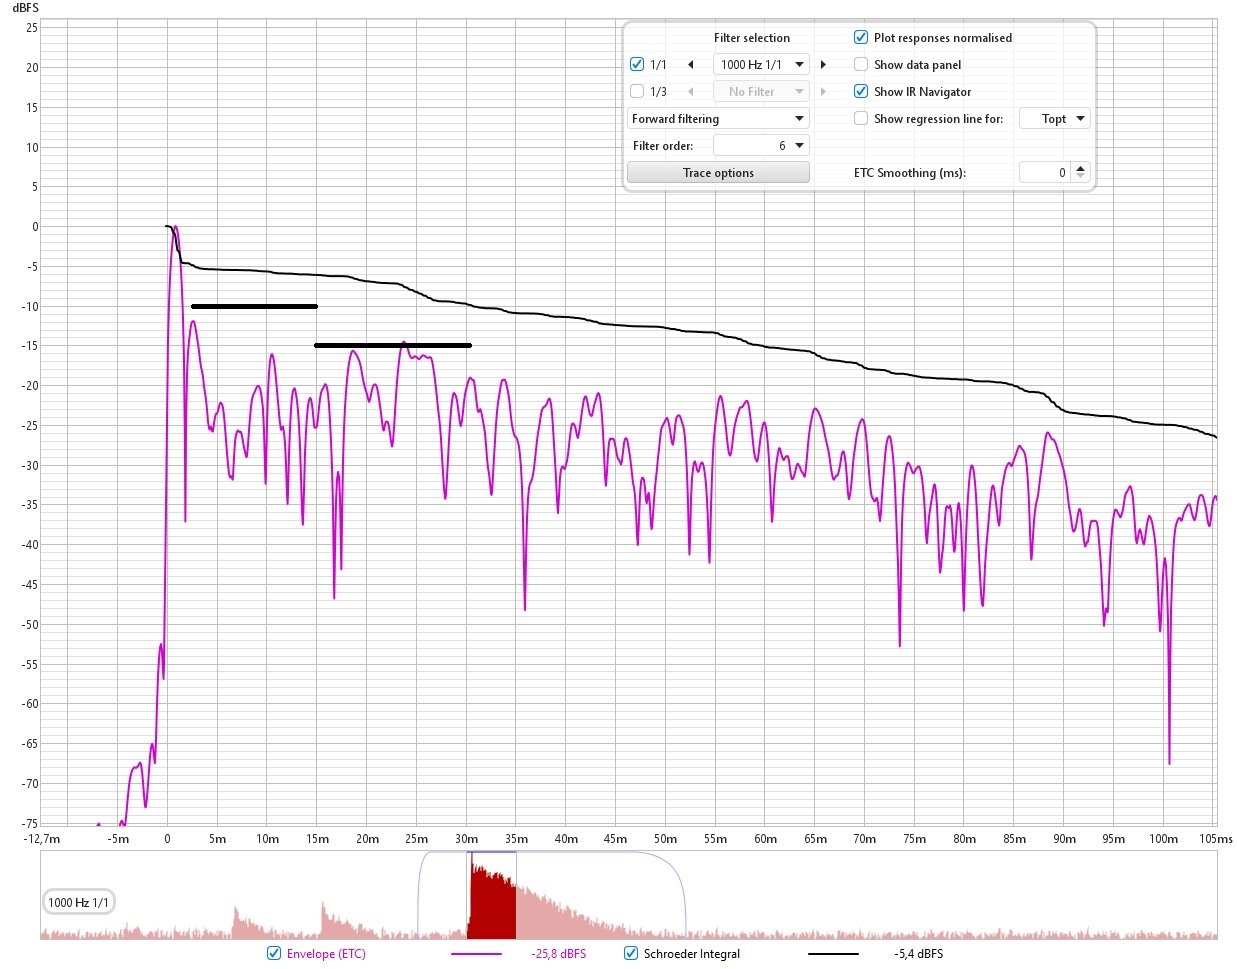Image resolution: width=1237 pixels, height=969 pixels.
Task: Open the Topt regression dropdown
Action: [x=1054, y=119]
